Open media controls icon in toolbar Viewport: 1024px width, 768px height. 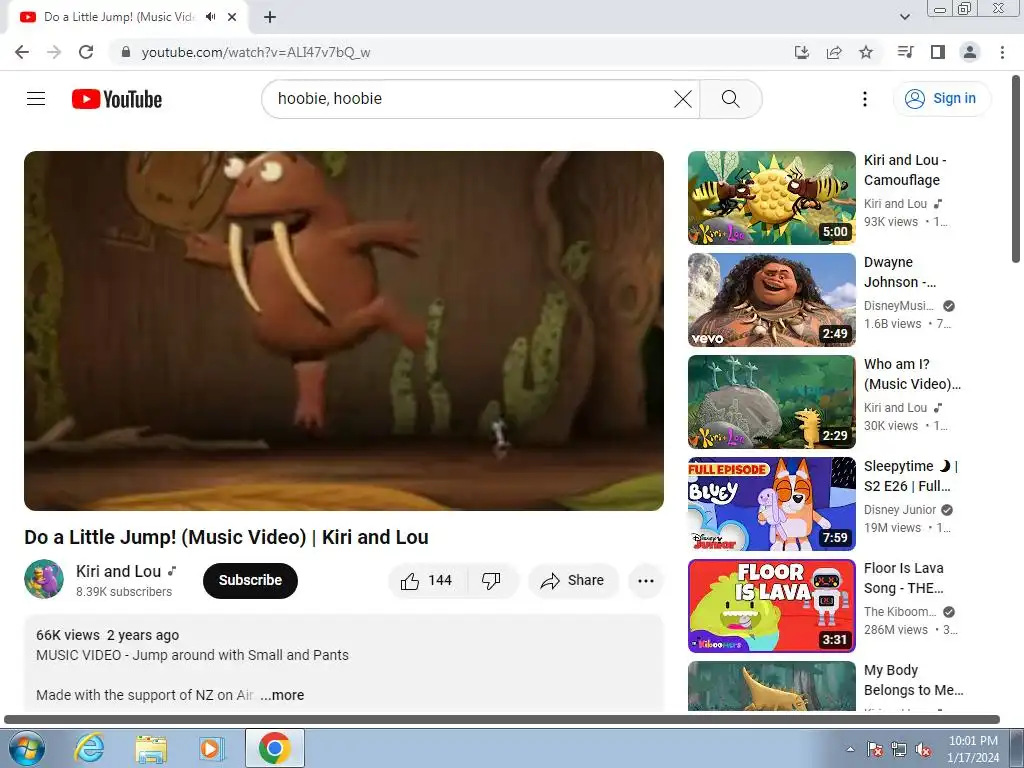(x=906, y=52)
